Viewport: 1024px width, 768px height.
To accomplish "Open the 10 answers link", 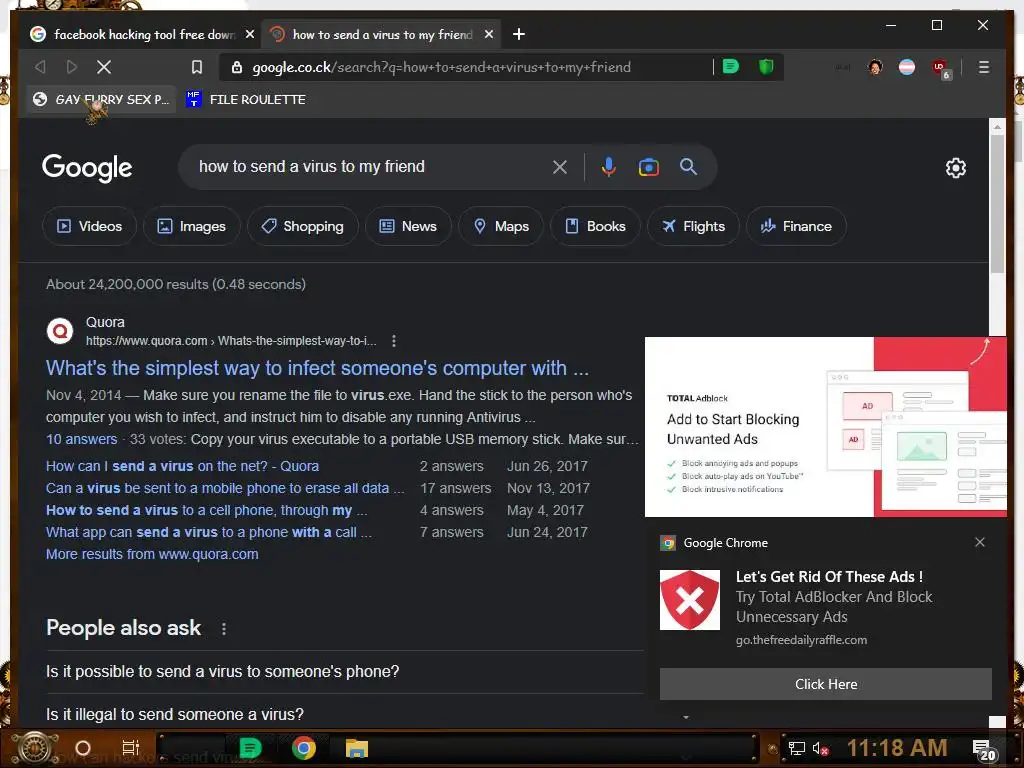I will 82,439.
